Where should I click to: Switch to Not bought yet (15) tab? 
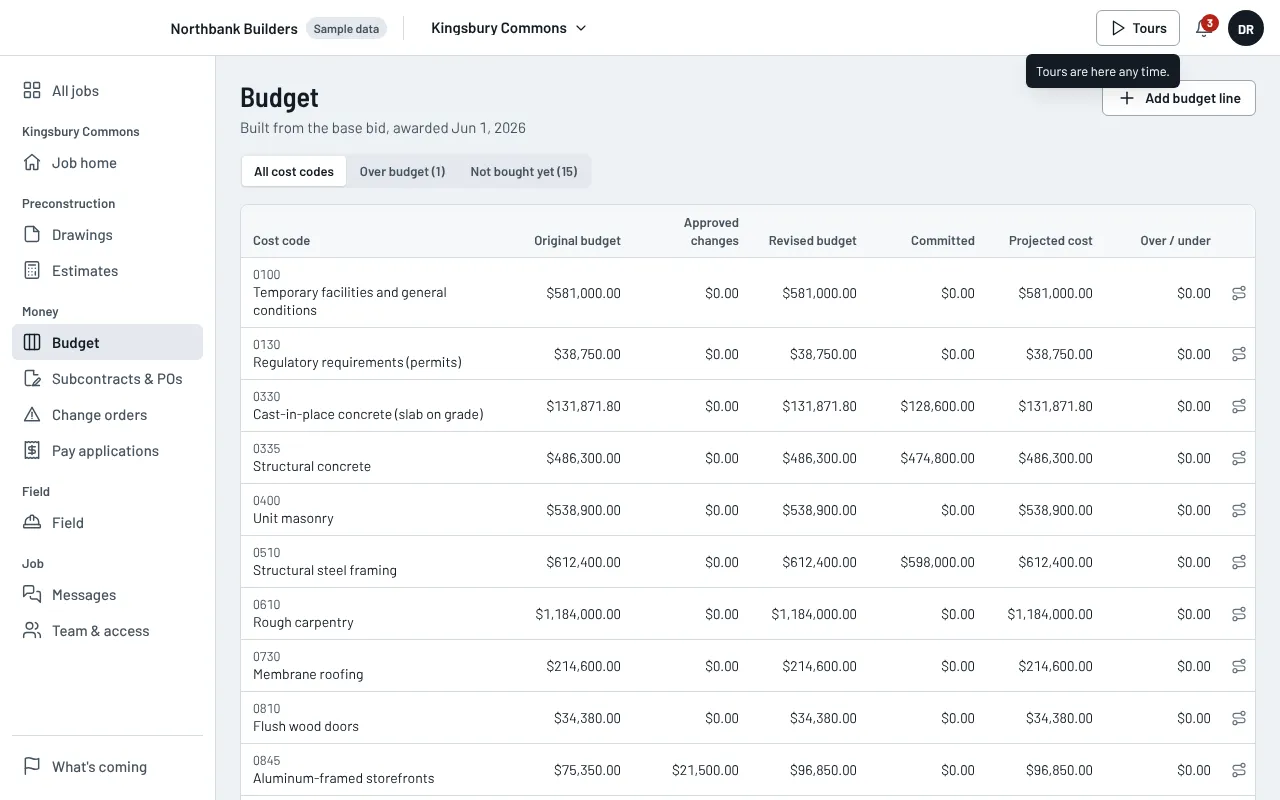click(x=524, y=171)
